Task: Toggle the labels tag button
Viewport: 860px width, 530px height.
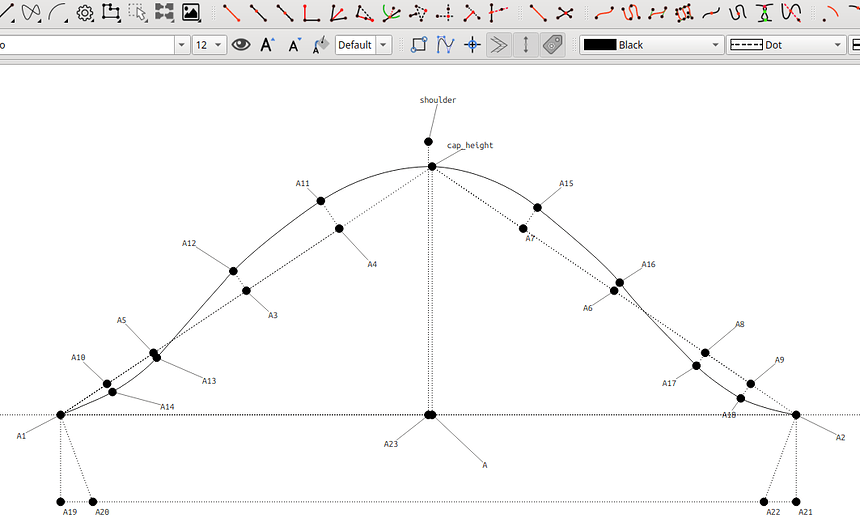Action: pyautogui.click(x=552, y=45)
